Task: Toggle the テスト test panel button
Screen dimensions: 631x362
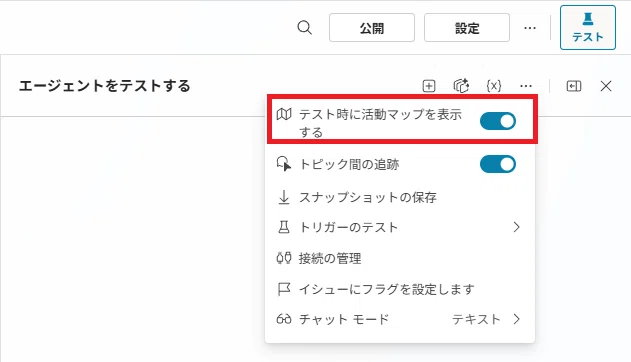Action: [588, 27]
